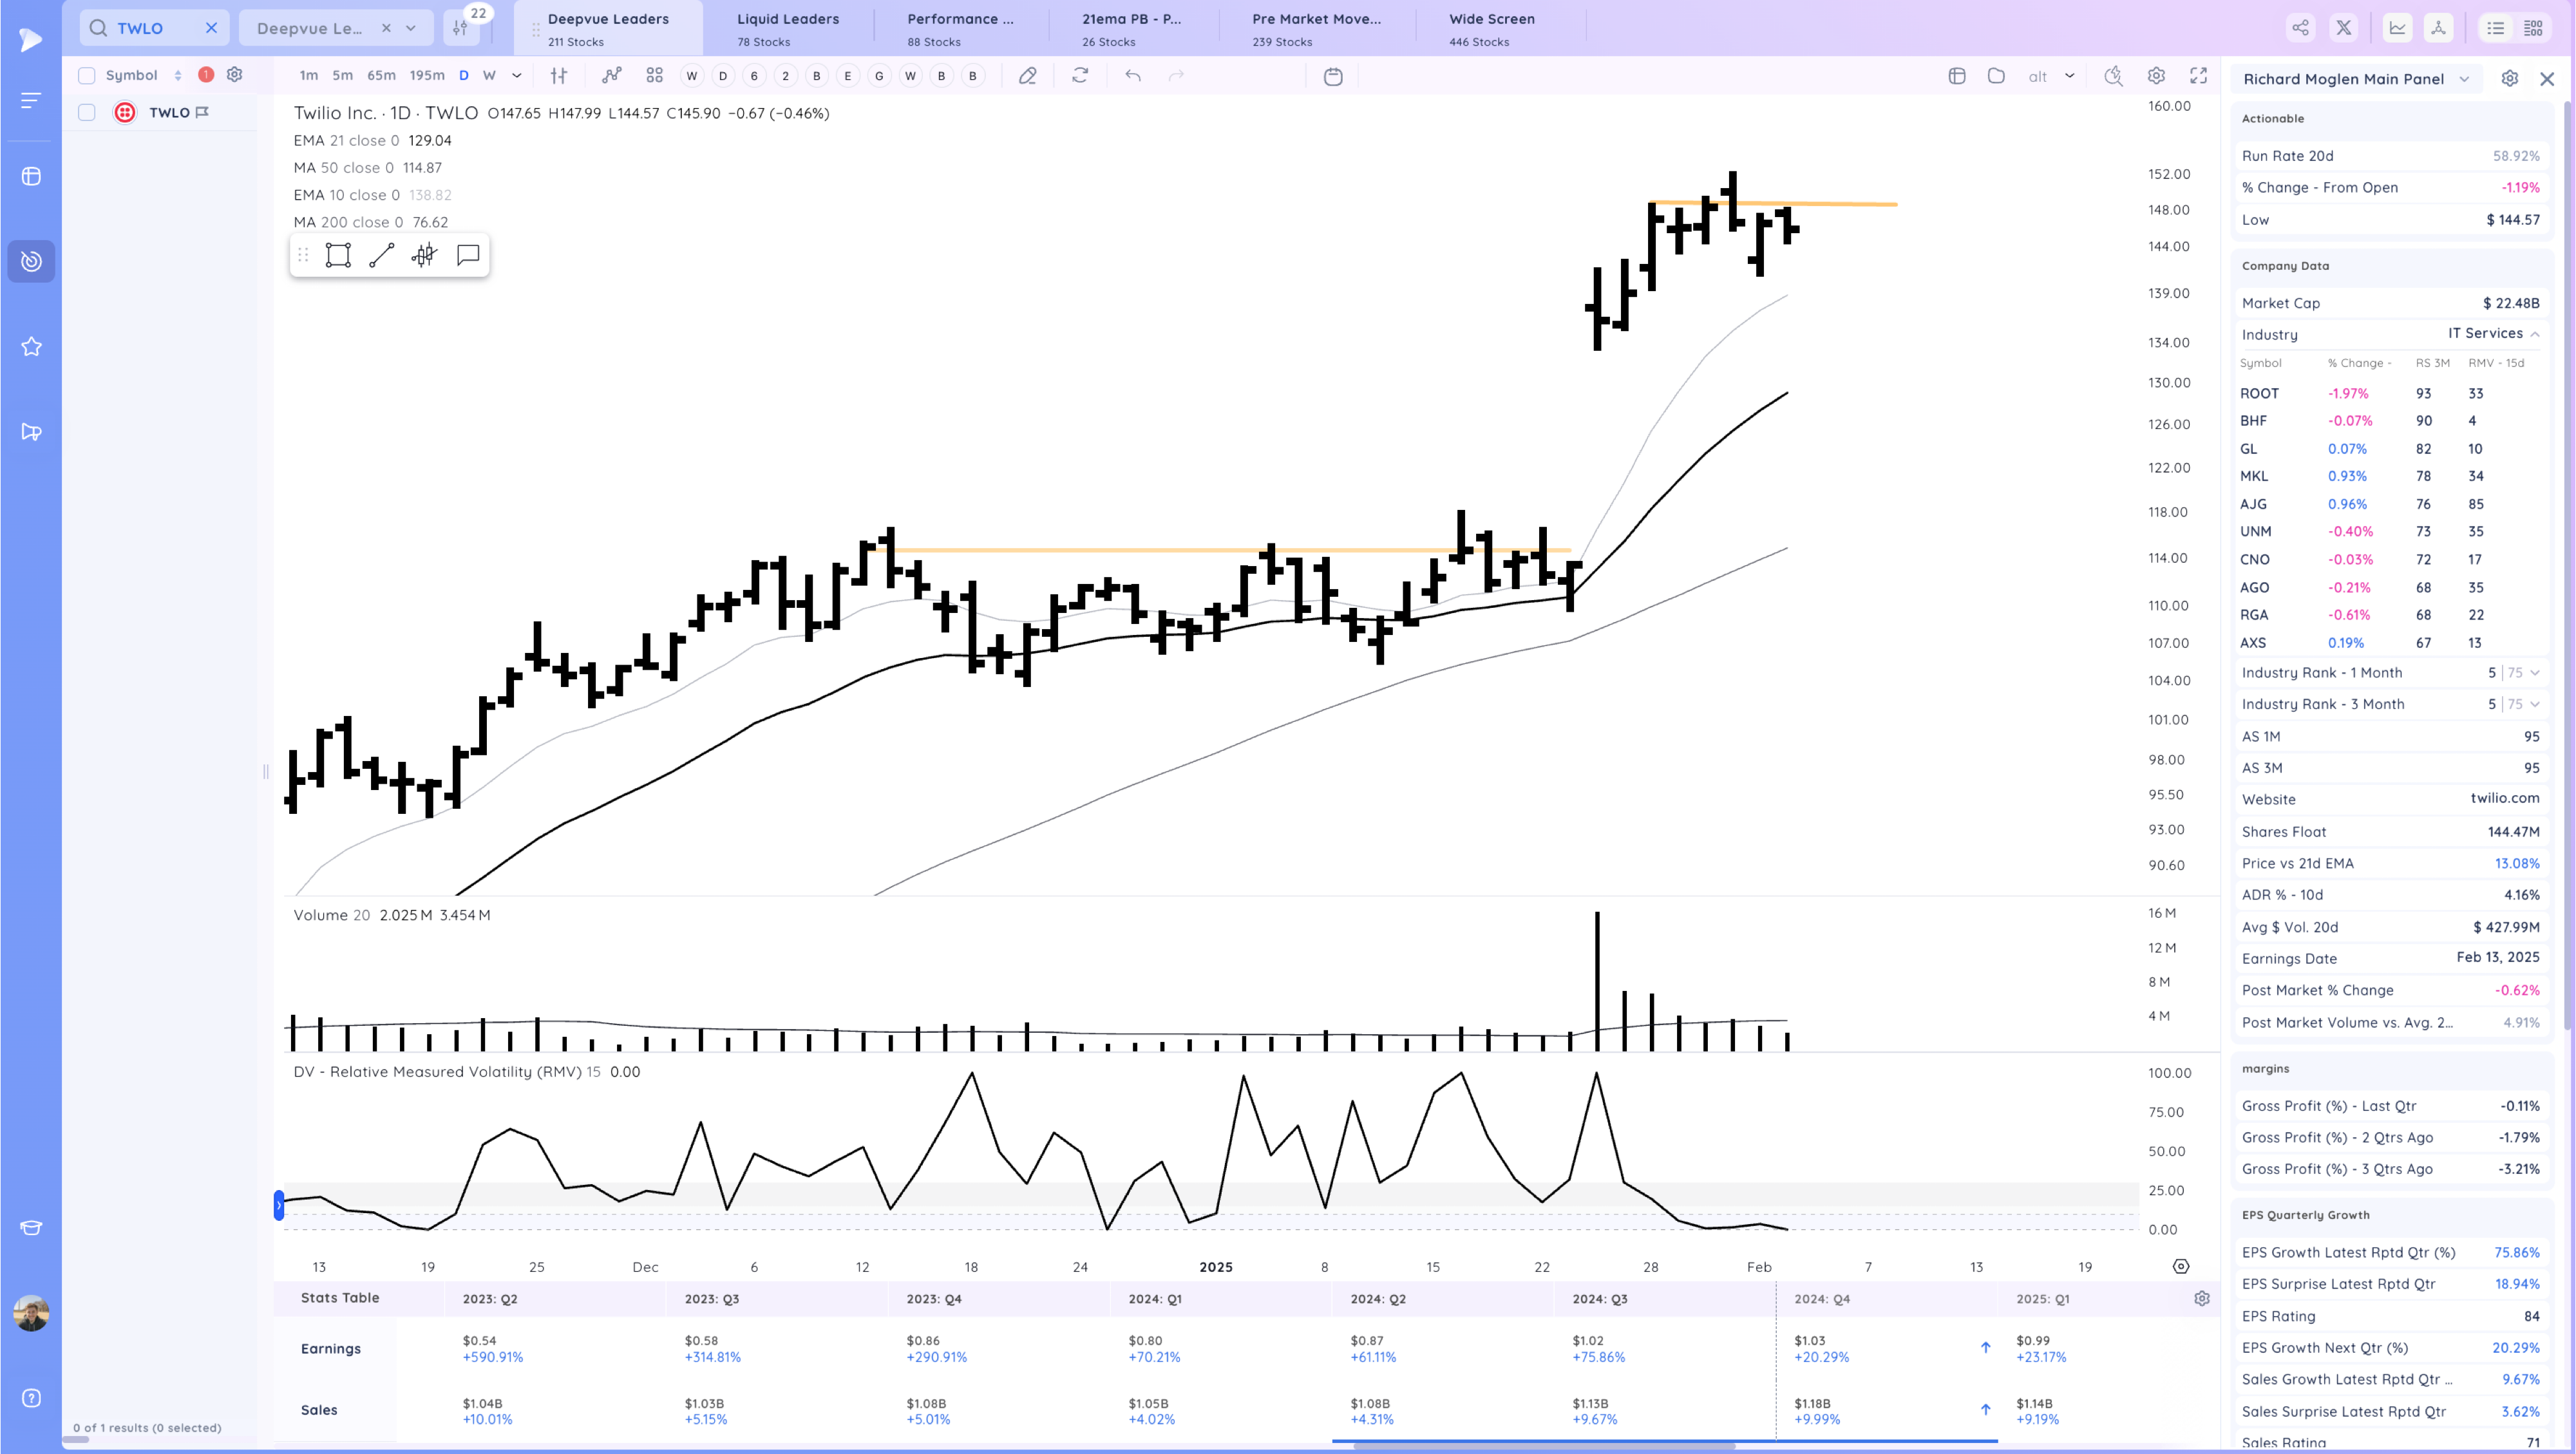The image size is (2576, 1454).
Task: Click the eraser icon in chart toolbar
Action: pos(1027,76)
